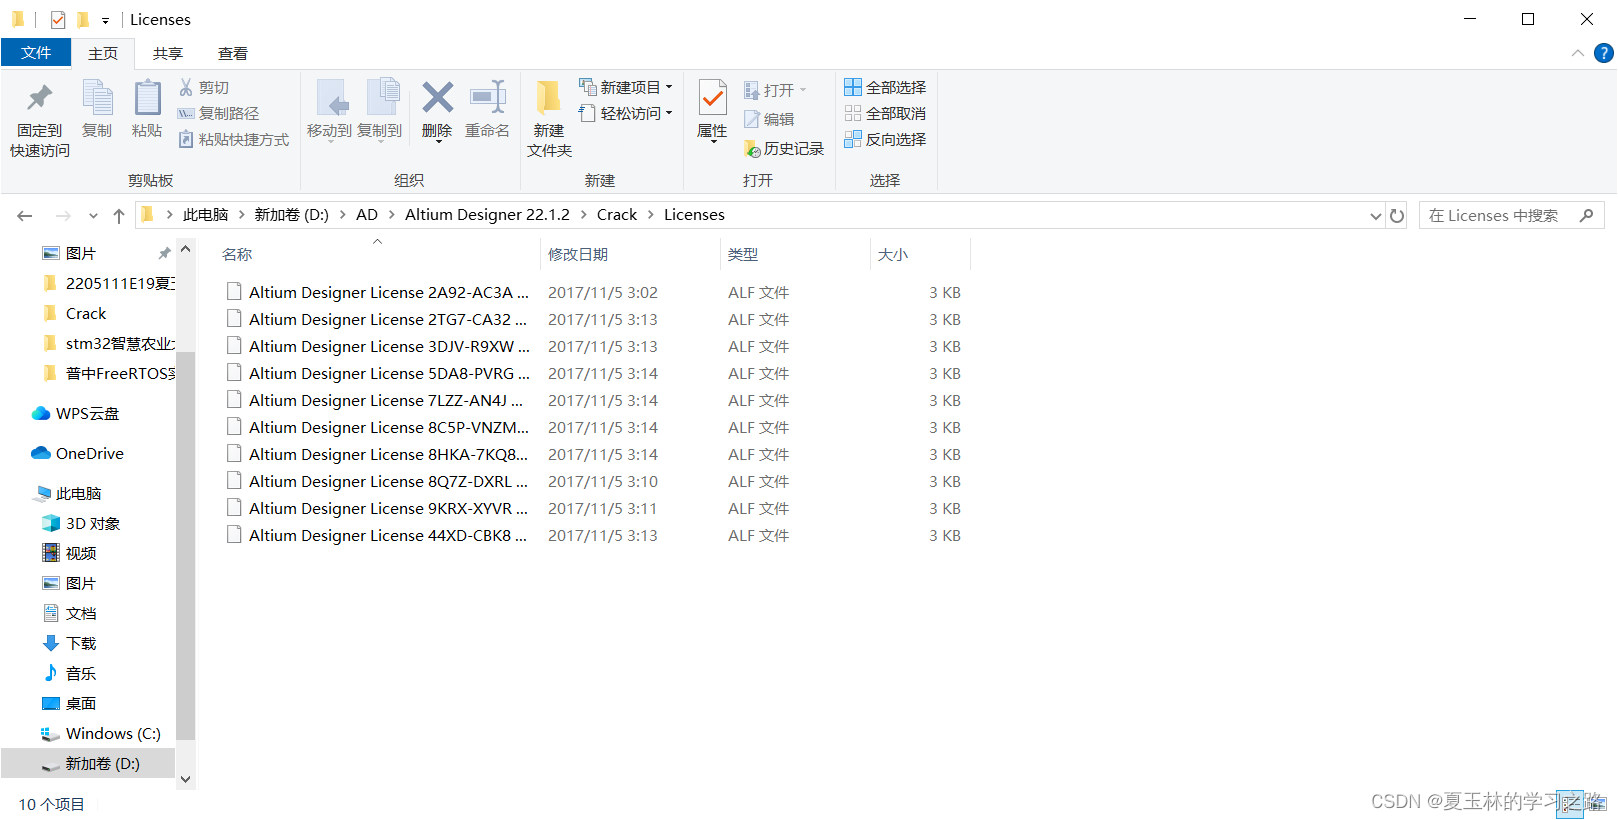Select 视频 (Videos) in navigation pane
This screenshot has height=820, width=1618.
coord(70,553)
